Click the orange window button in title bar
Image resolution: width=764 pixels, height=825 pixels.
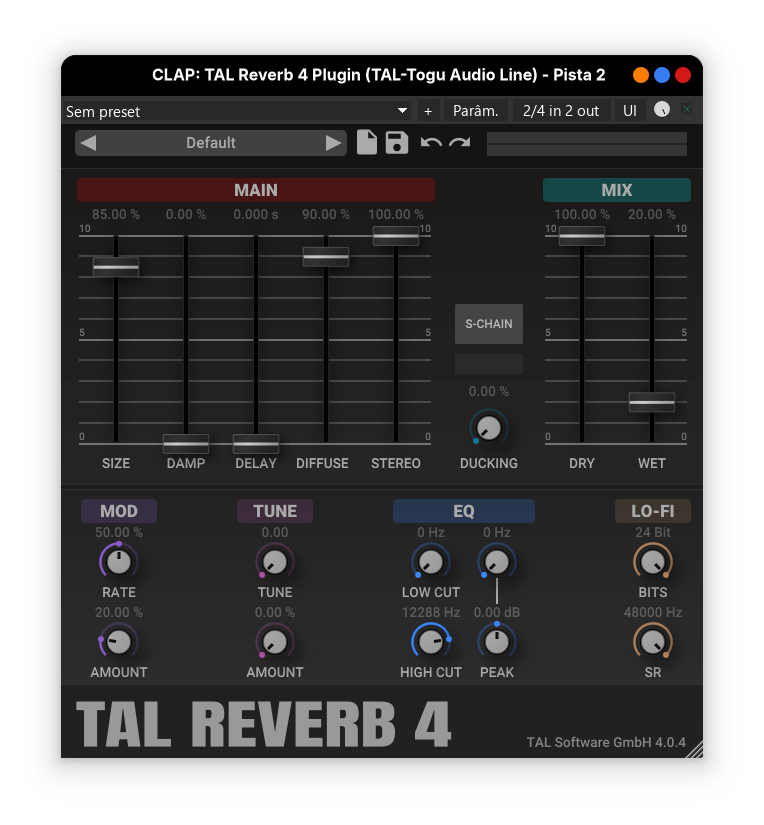tap(640, 75)
